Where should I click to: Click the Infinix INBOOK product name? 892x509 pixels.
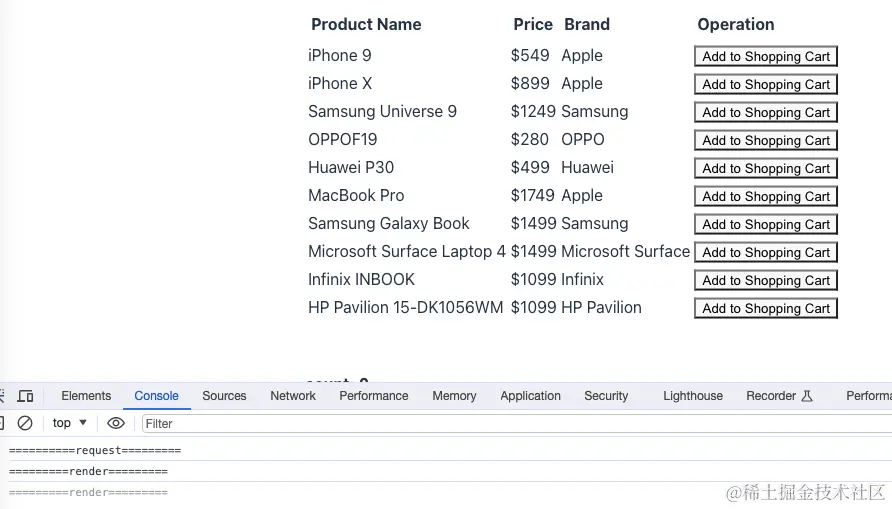tap(361, 279)
